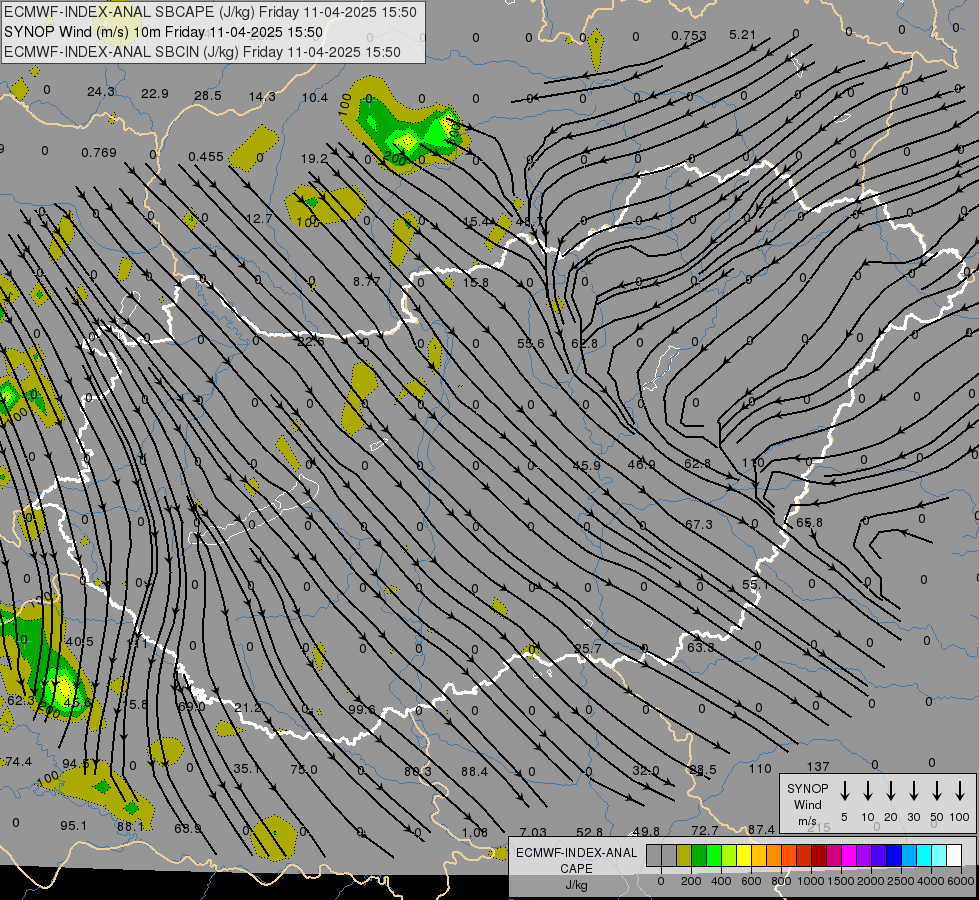This screenshot has height=900, width=979.
Task: Click the ECMWF-INDEX-ANAL SBCAPE title line
Action: [x=210, y=12]
